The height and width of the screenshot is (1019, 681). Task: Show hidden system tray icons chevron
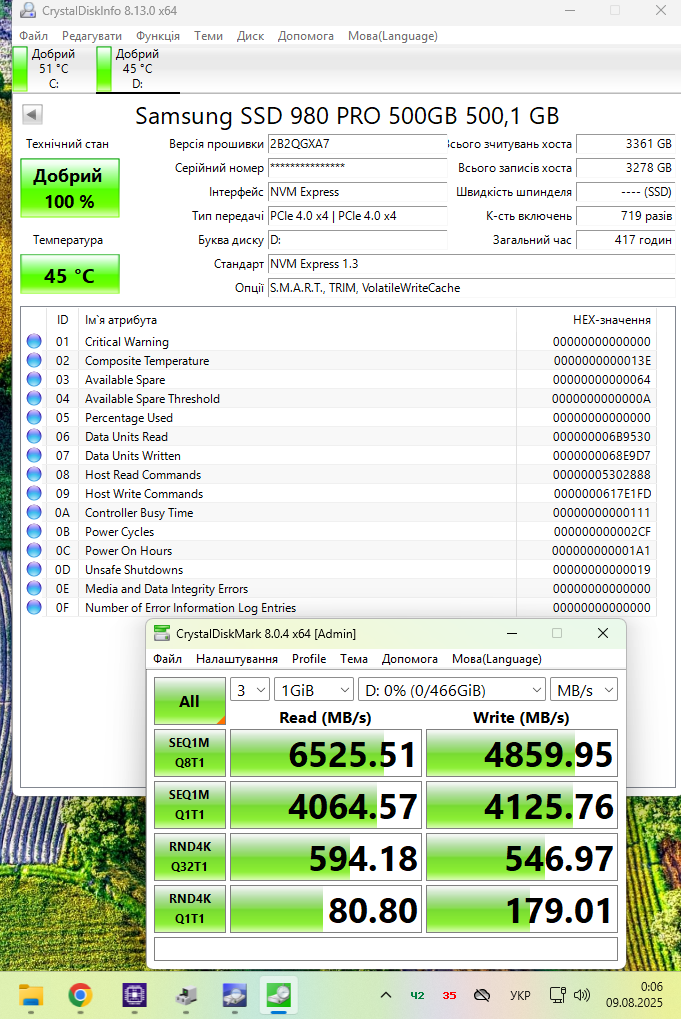[385, 995]
